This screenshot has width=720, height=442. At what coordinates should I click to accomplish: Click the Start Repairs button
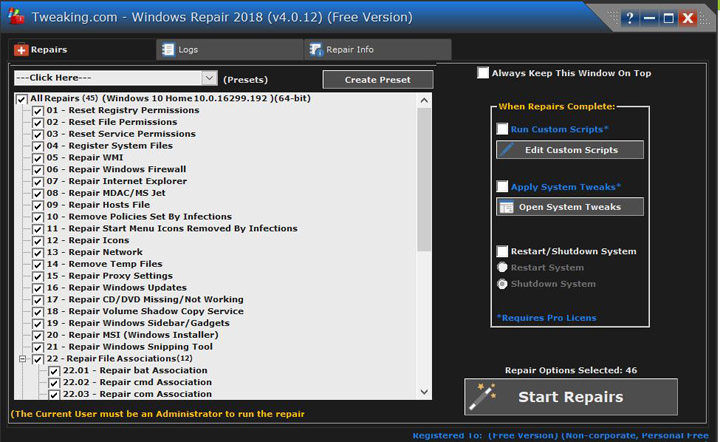[x=571, y=397]
